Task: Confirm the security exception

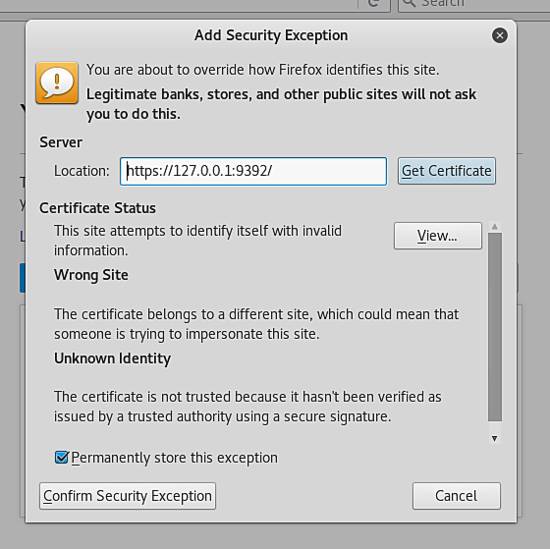Action: coord(127,496)
